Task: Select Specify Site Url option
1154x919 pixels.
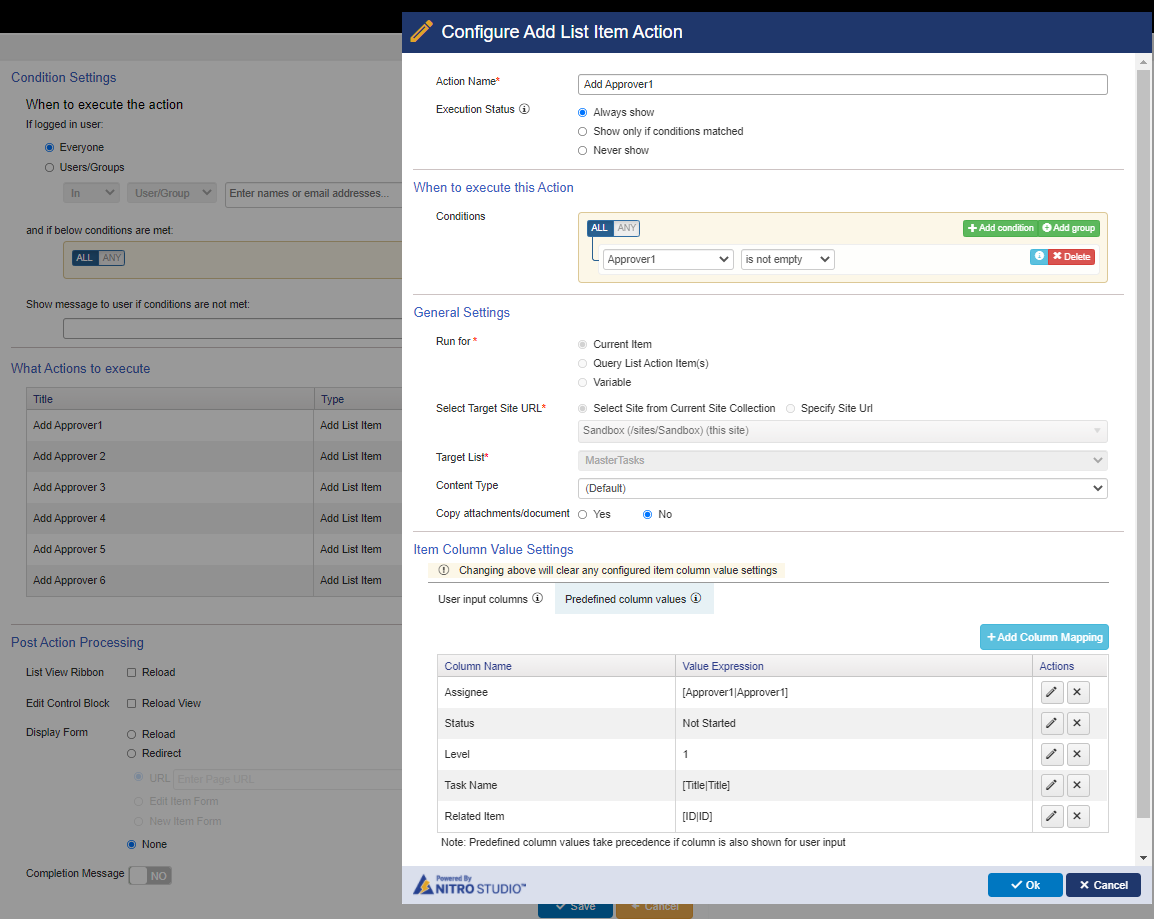Action: point(790,408)
